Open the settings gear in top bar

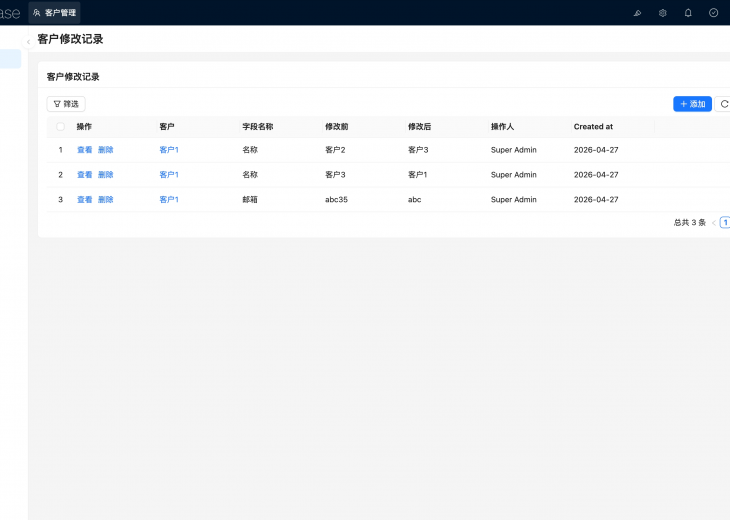click(663, 13)
